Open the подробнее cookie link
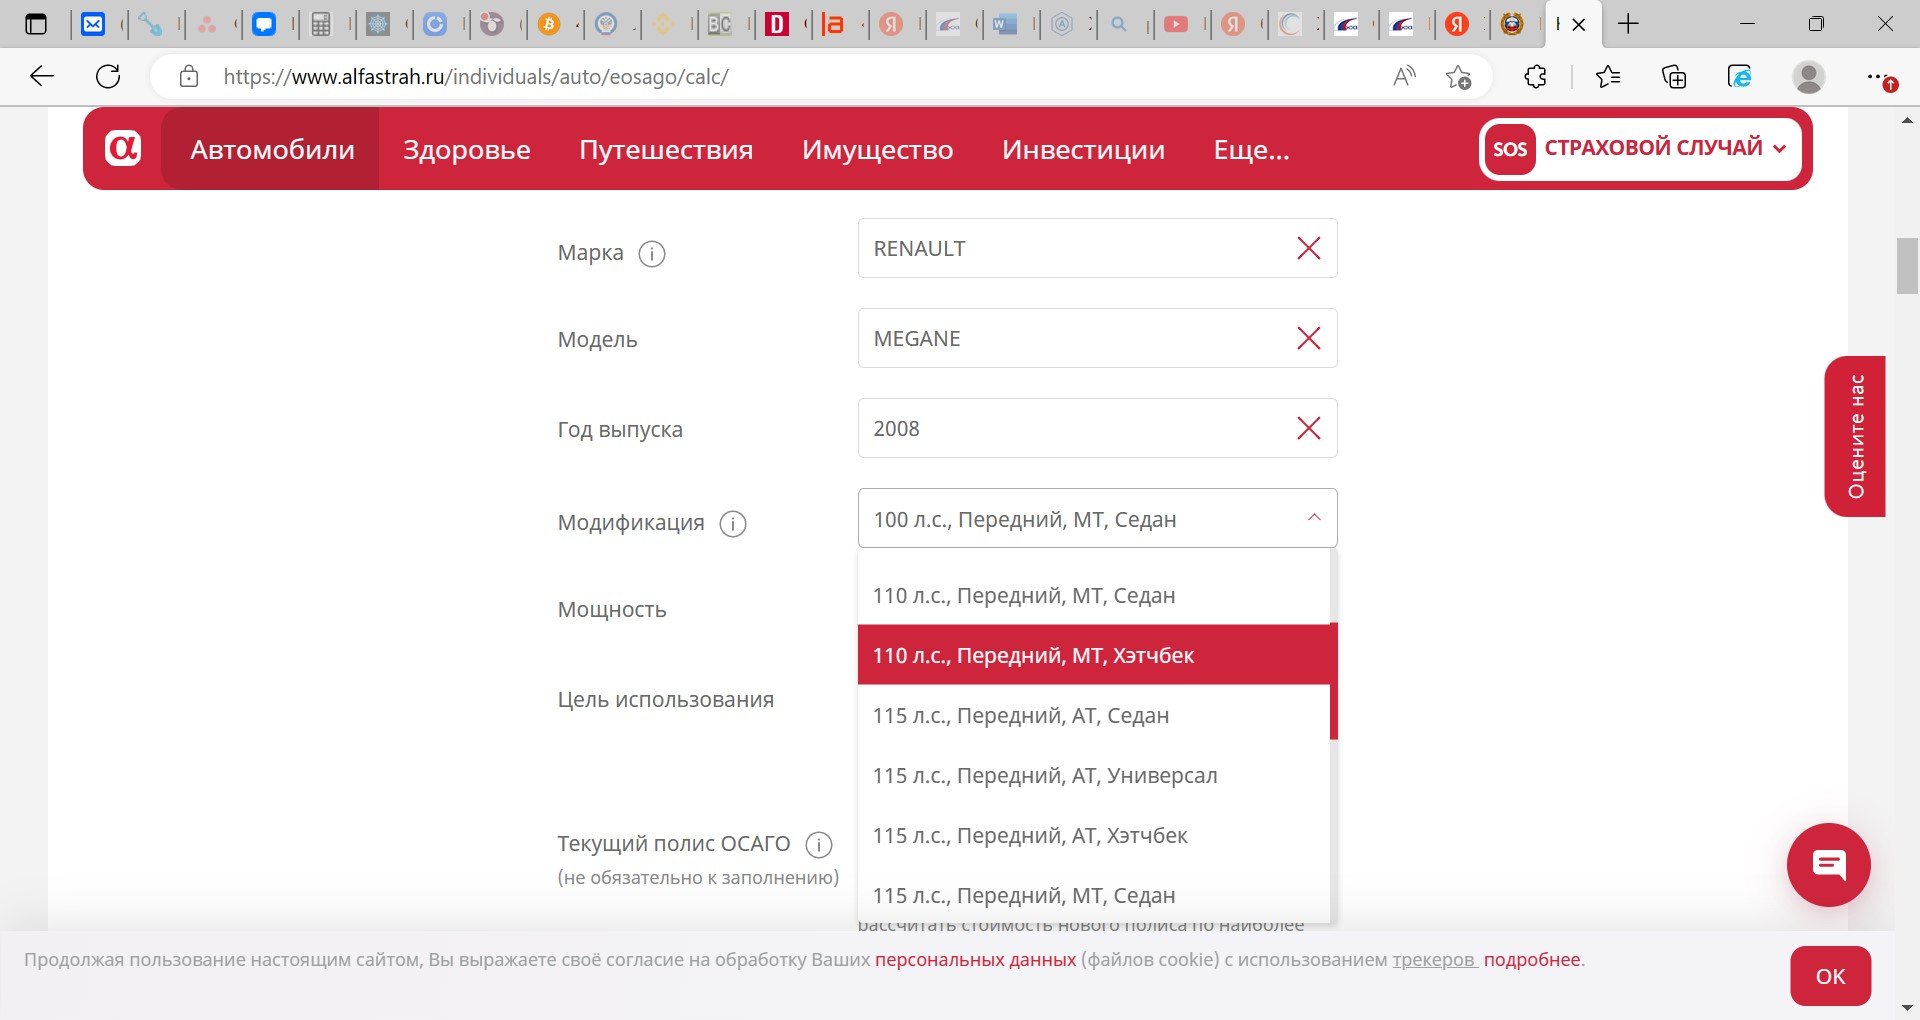 click(x=1532, y=960)
